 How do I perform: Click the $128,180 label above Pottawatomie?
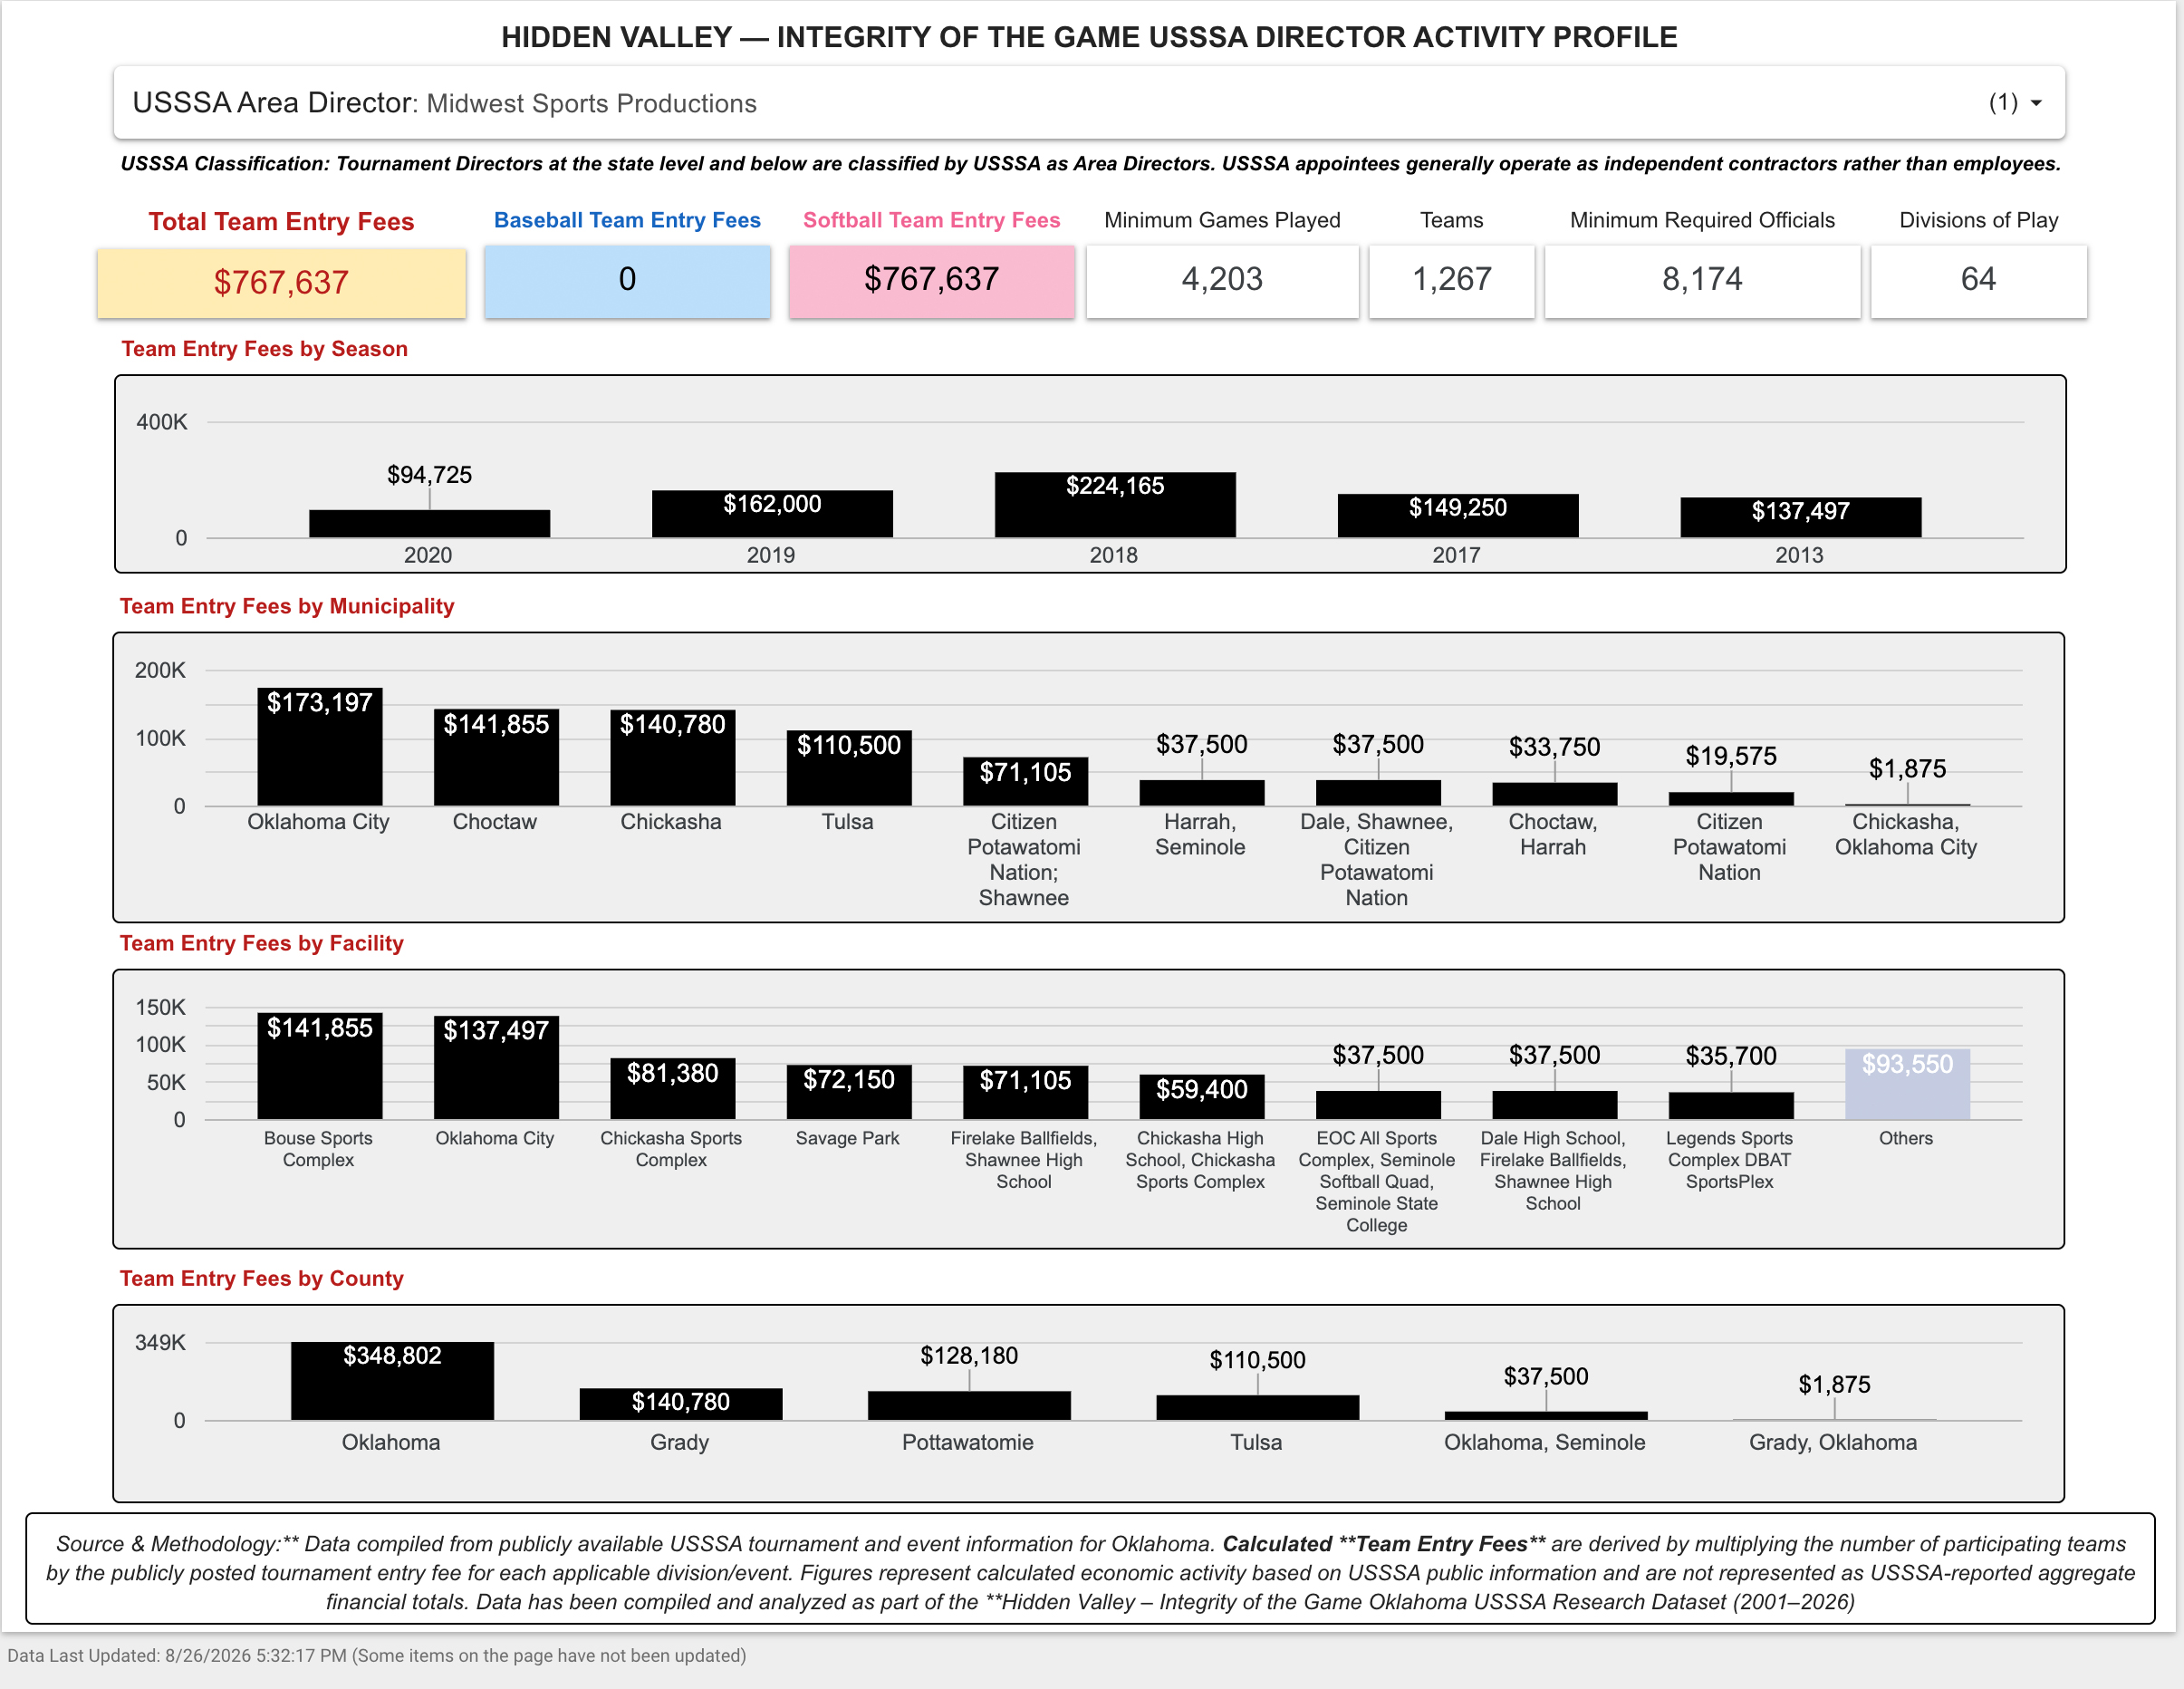tap(969, 1356)
